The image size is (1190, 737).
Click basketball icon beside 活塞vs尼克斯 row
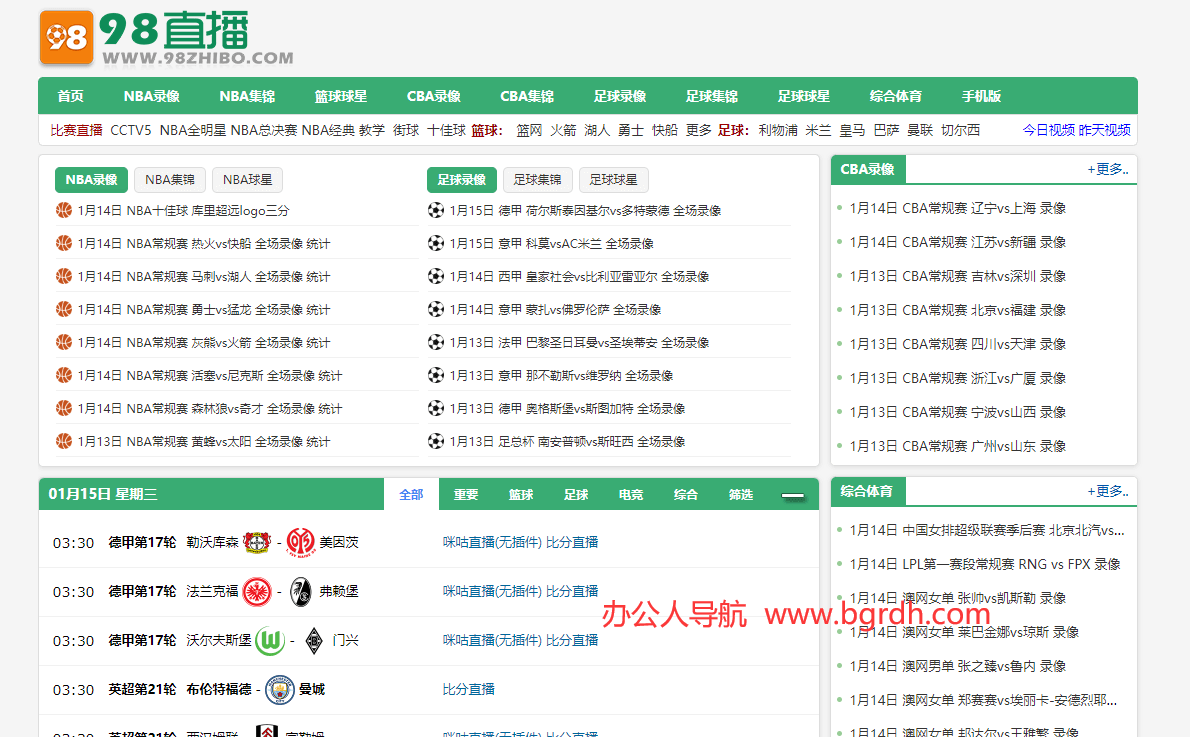coord(64,375)
